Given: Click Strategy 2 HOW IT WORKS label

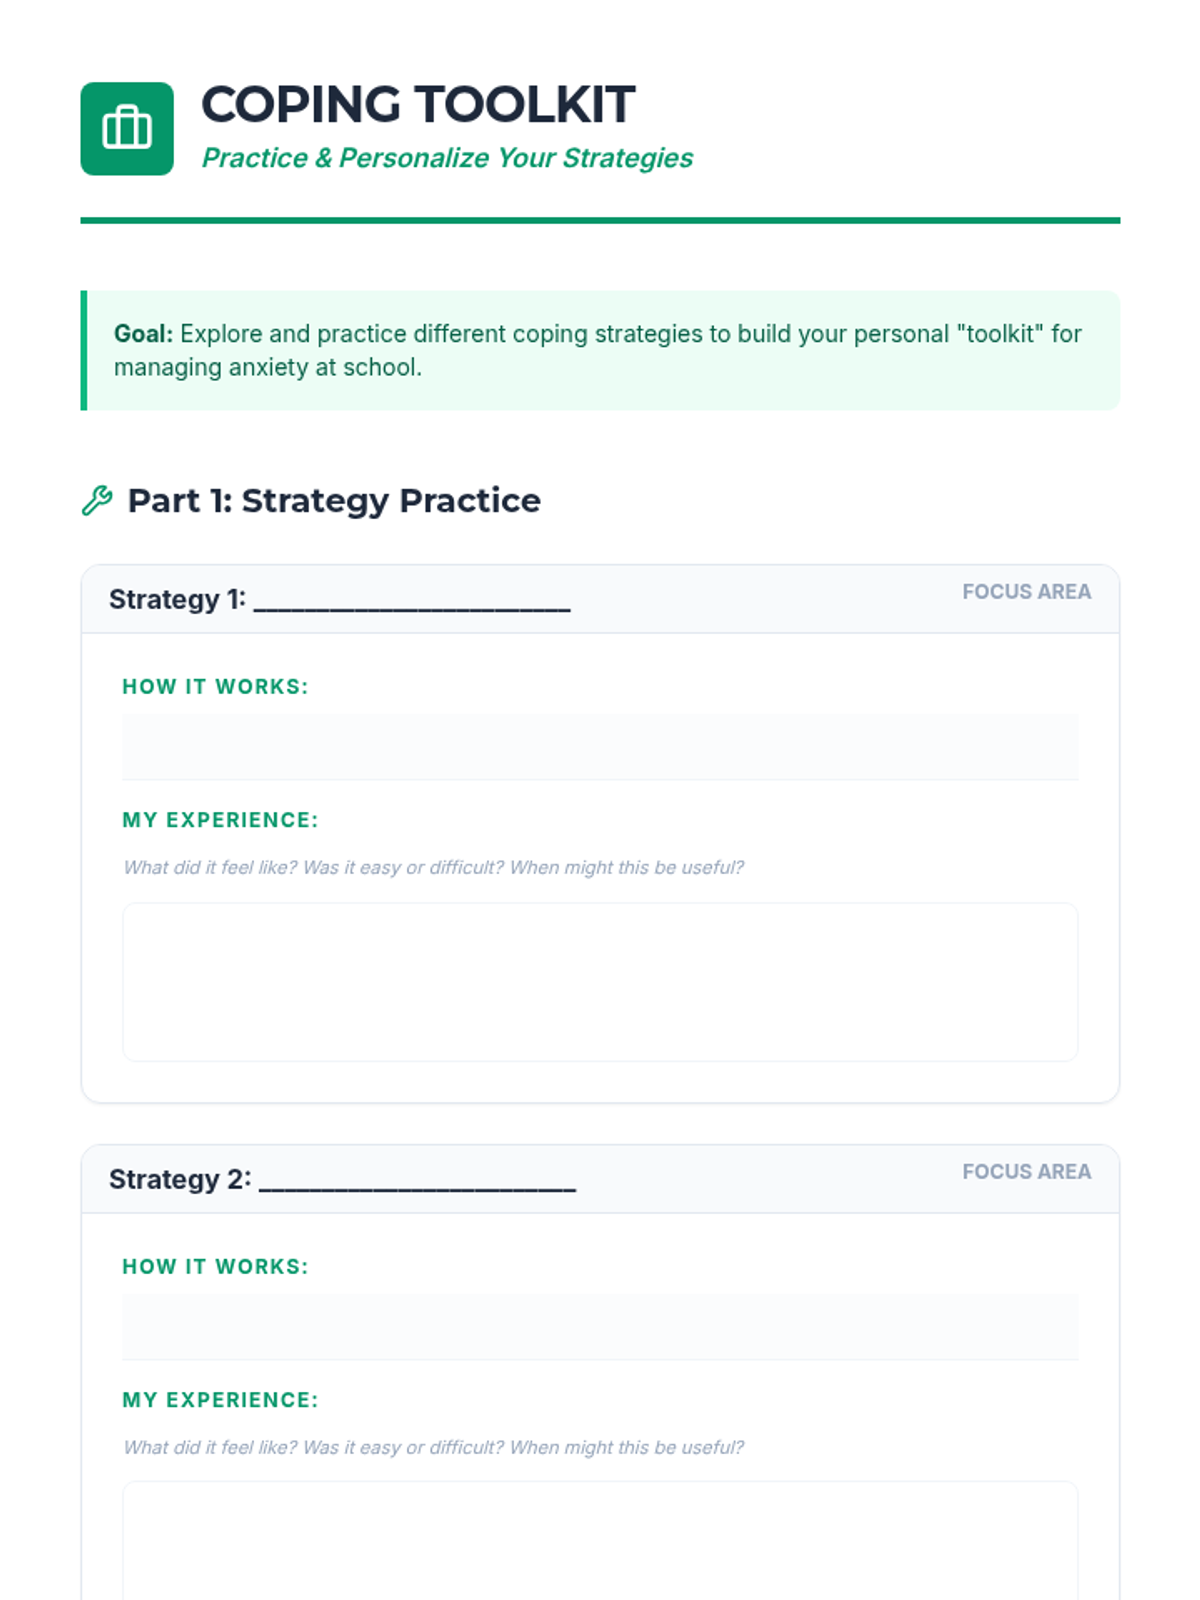Looking at the screenshot, I should (x=215, y=1267).
